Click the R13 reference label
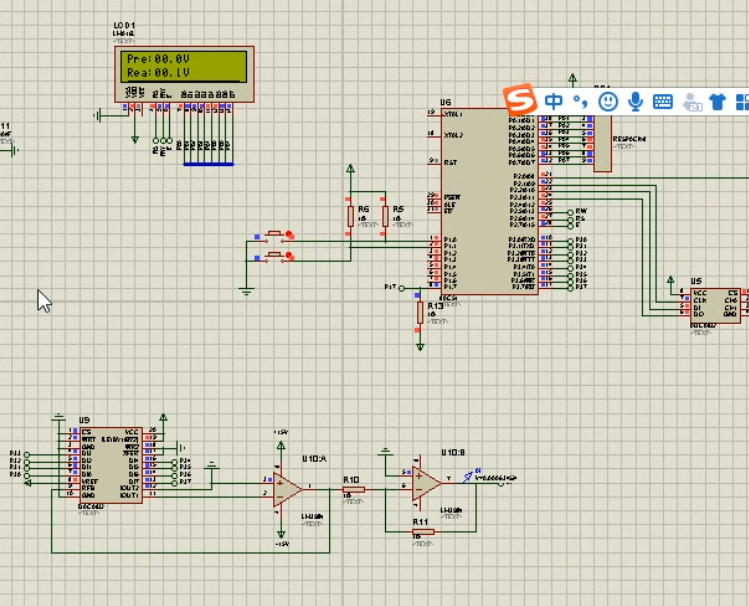Image resolution: width=749 pixels, height=606 pixels. (x=435, y=306)
